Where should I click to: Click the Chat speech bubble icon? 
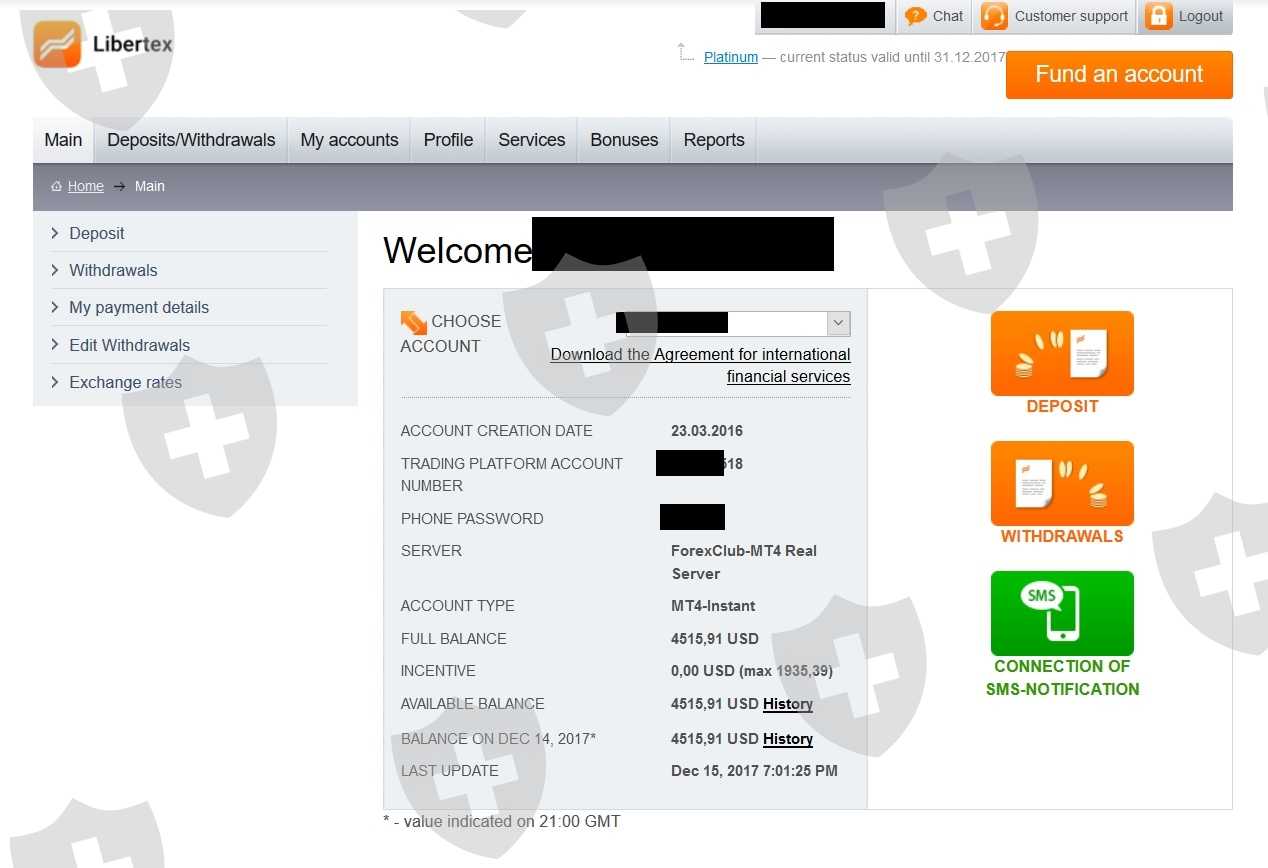point(915,16)
